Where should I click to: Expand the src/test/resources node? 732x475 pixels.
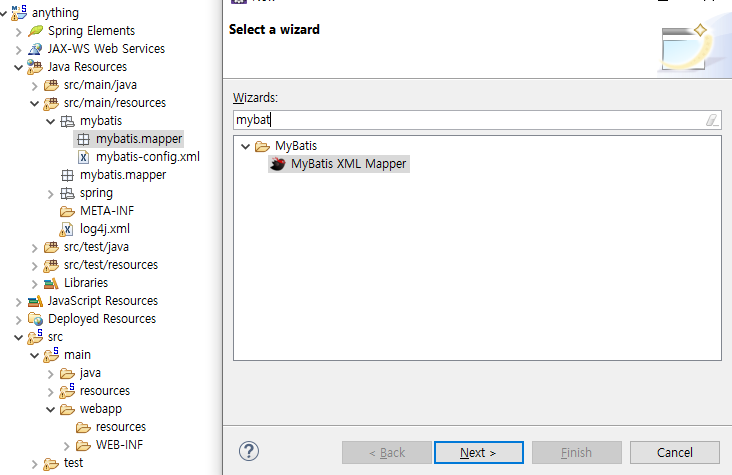(35, 266)
